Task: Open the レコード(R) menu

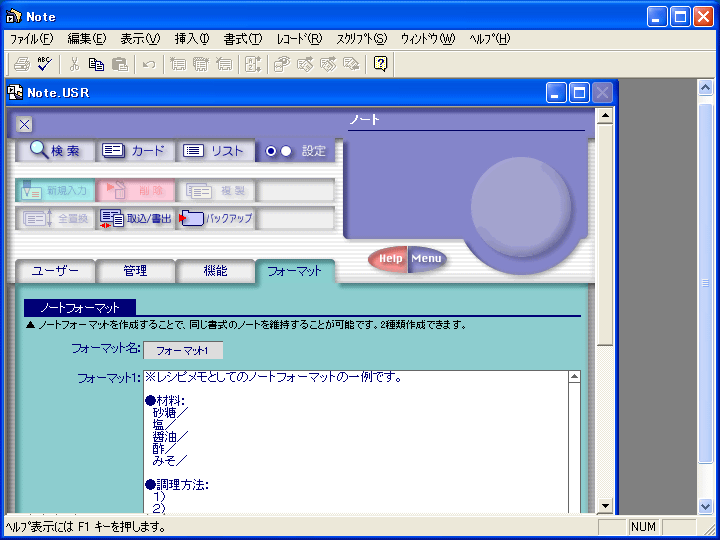Action: coord(299,39)
